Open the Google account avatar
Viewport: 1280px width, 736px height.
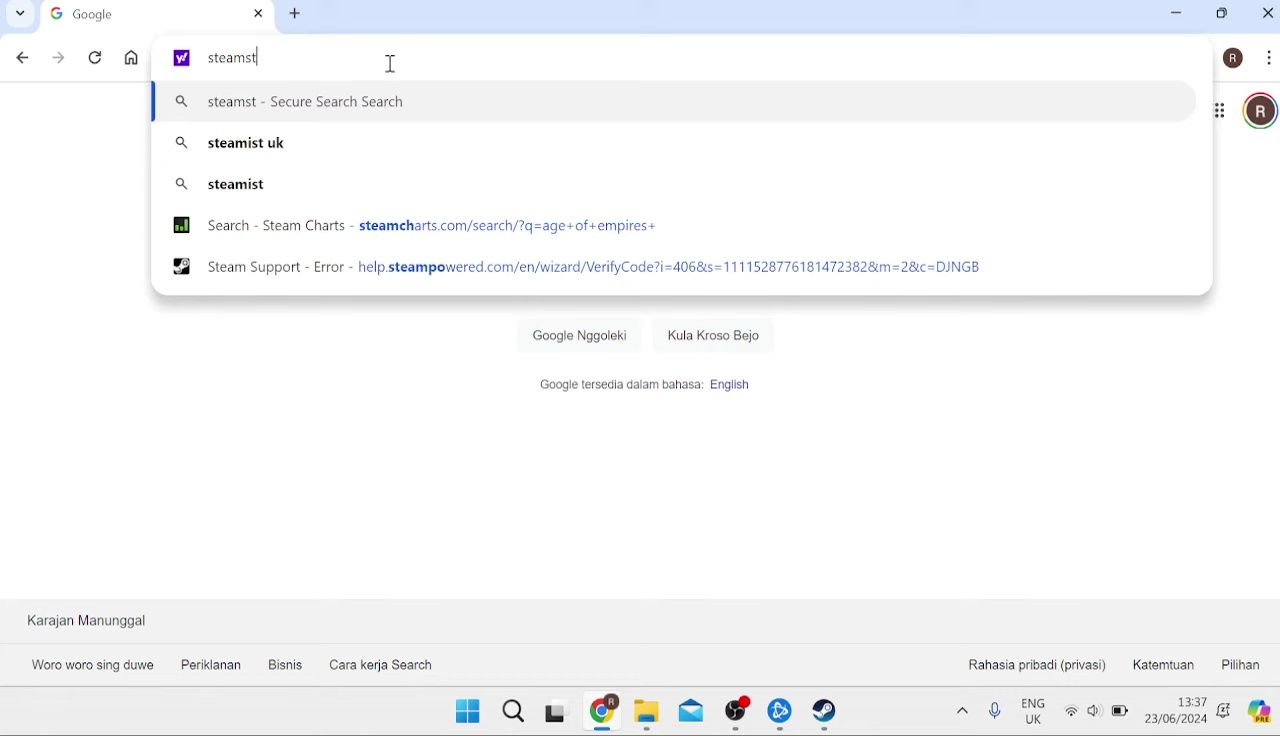1260,111
